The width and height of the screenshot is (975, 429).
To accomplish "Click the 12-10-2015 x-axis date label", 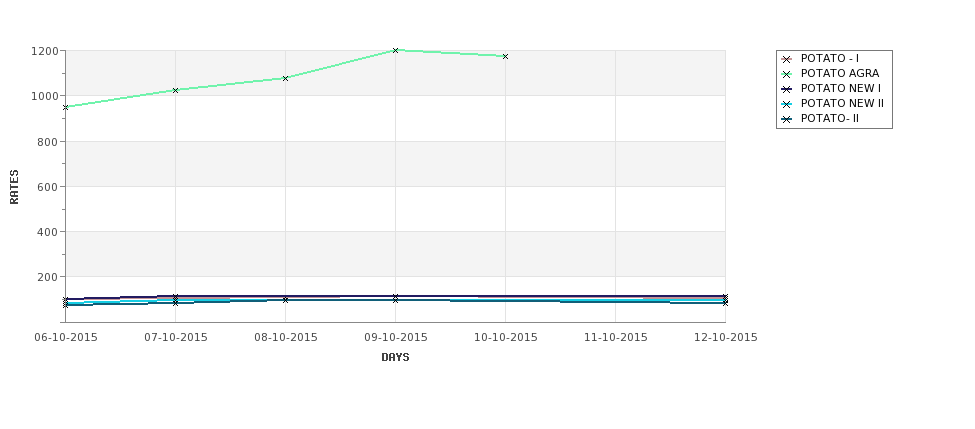I will coord(726,337).
